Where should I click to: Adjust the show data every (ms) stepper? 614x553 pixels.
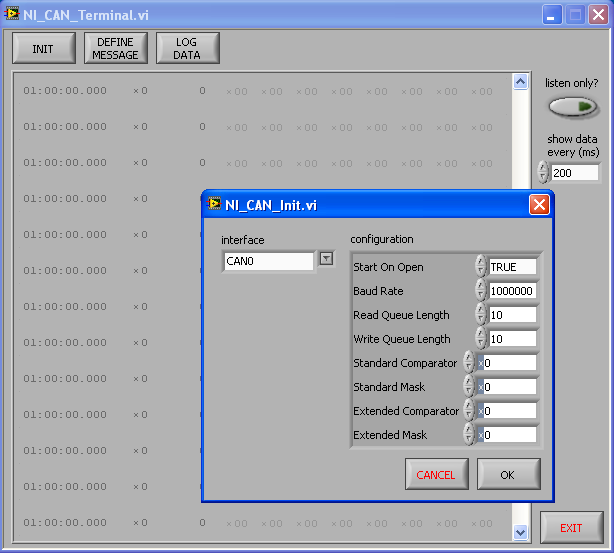[543, 172]
